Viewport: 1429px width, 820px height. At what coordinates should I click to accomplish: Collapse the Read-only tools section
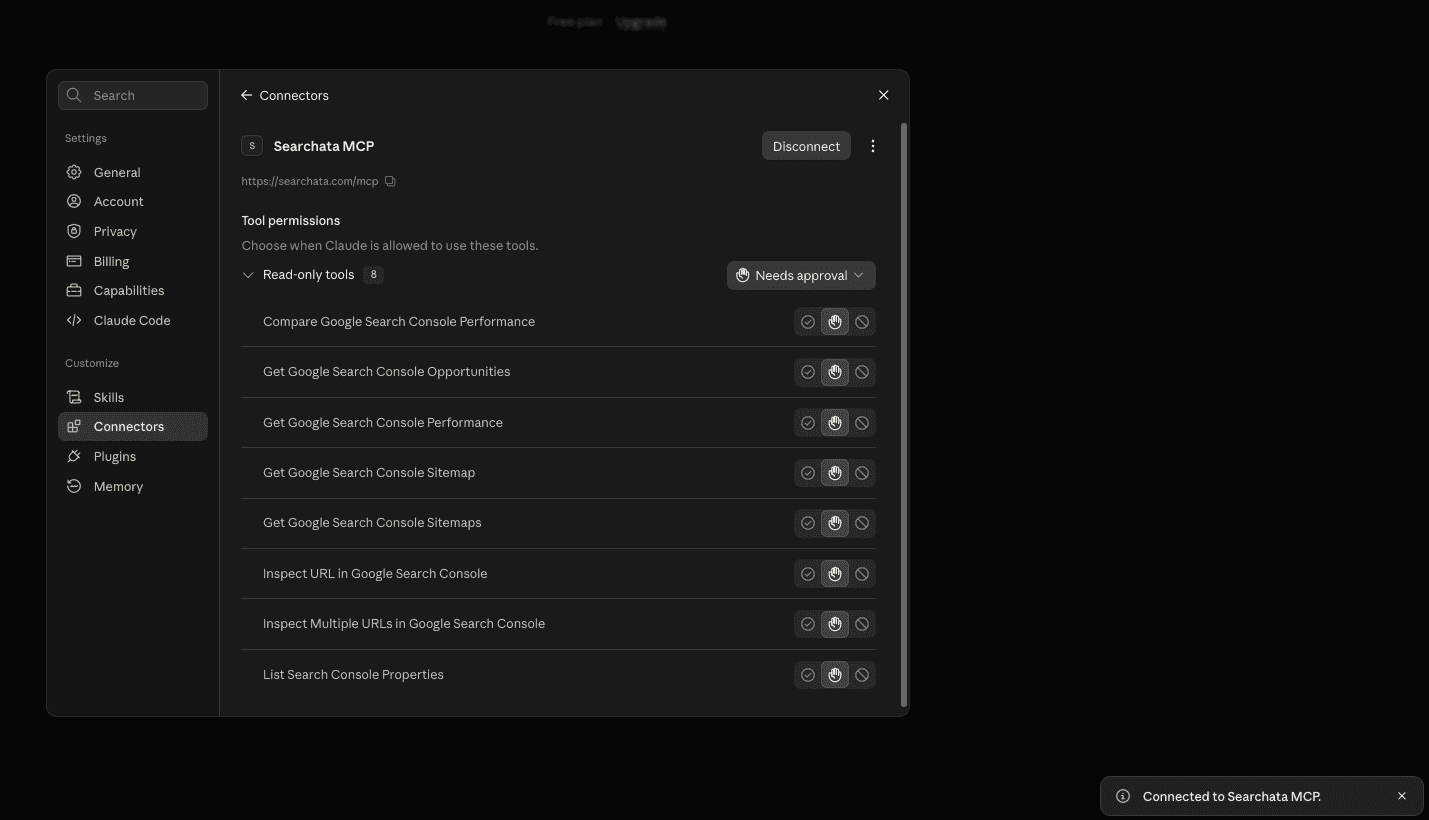[x=248, y=275]
